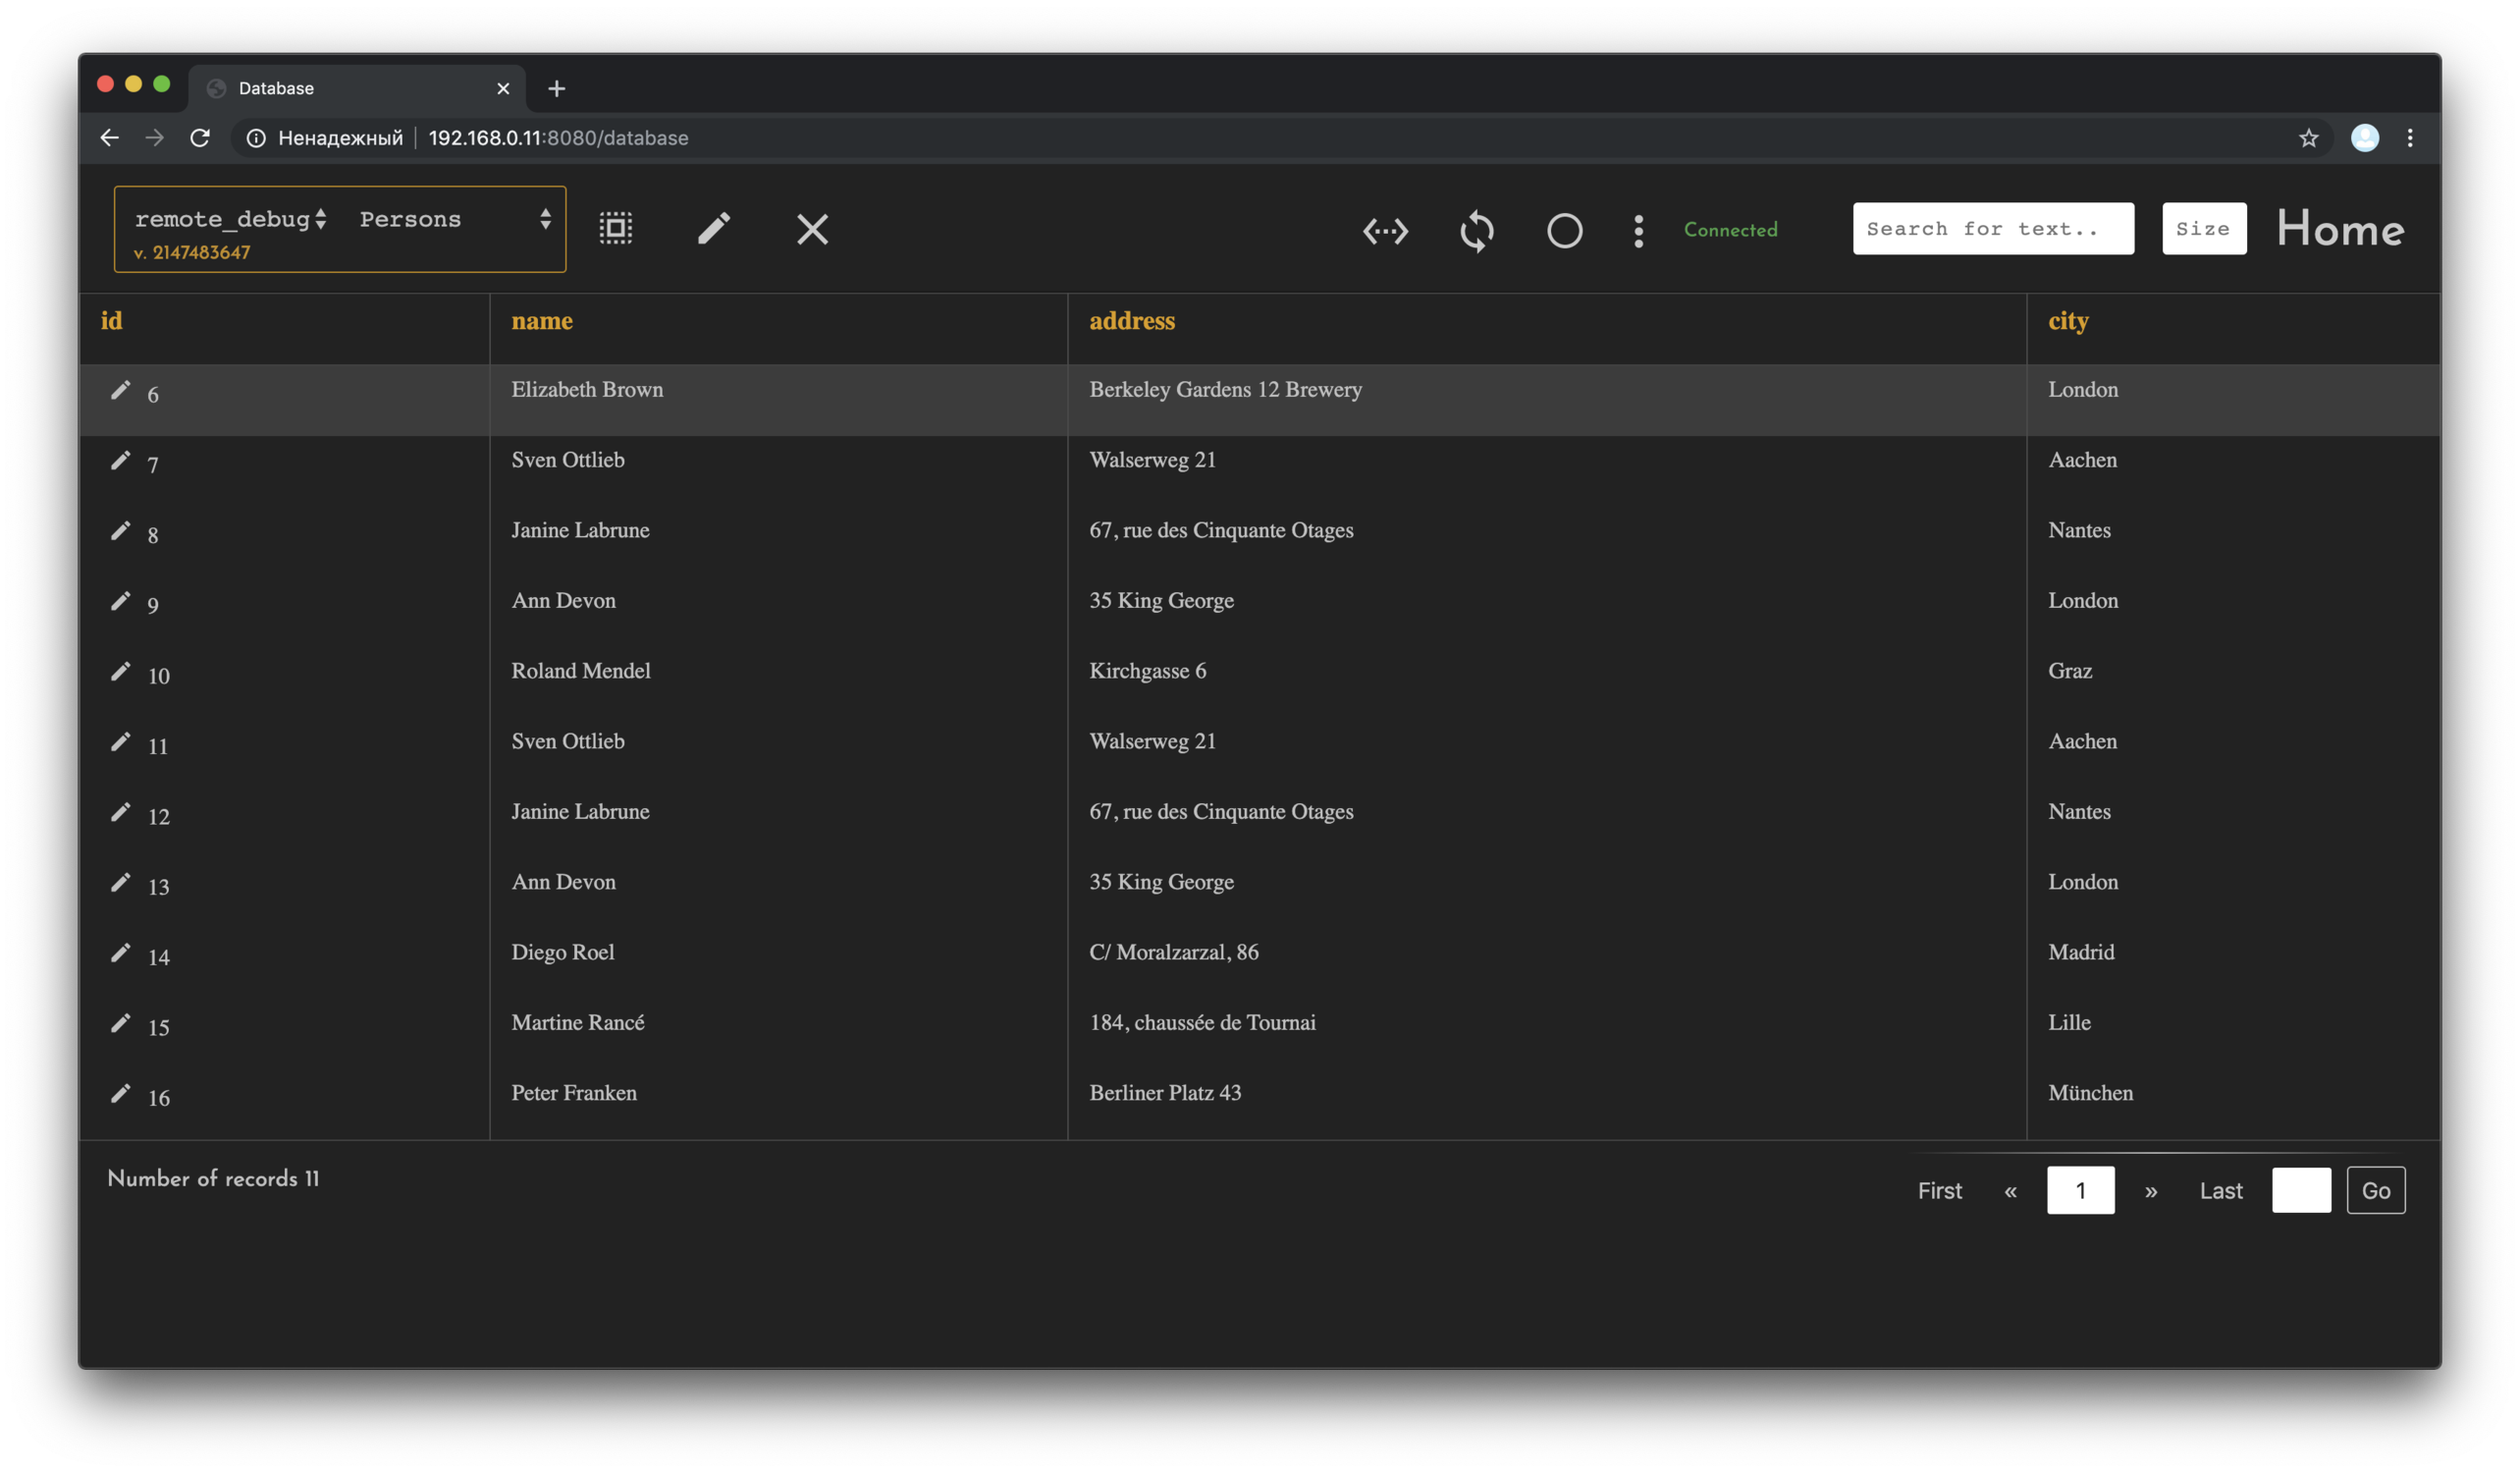Viewport: 2520px width, 1473px height.
Task: Click the sync refresh icon in toolbar
Action: pyautogui.click(x=1476, y=231)
